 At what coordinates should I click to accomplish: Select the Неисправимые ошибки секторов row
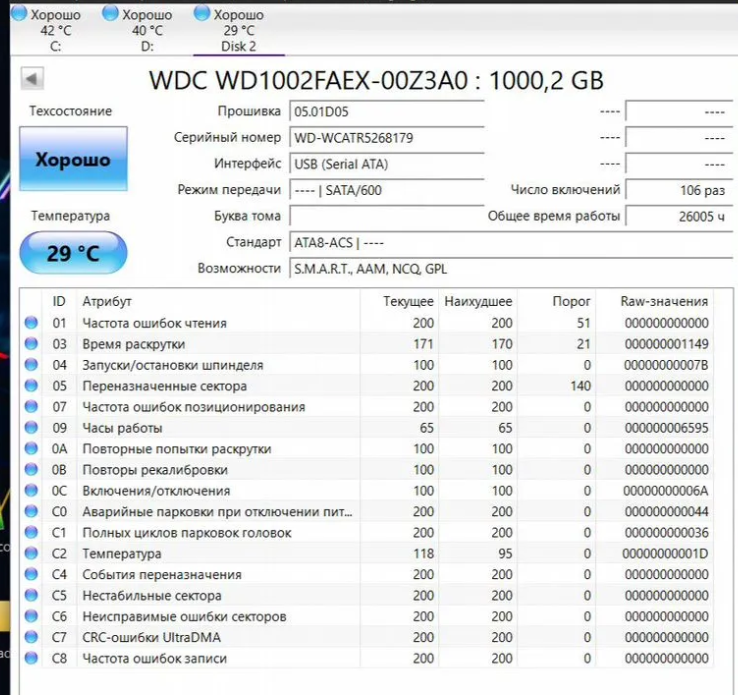coord(367,616)
